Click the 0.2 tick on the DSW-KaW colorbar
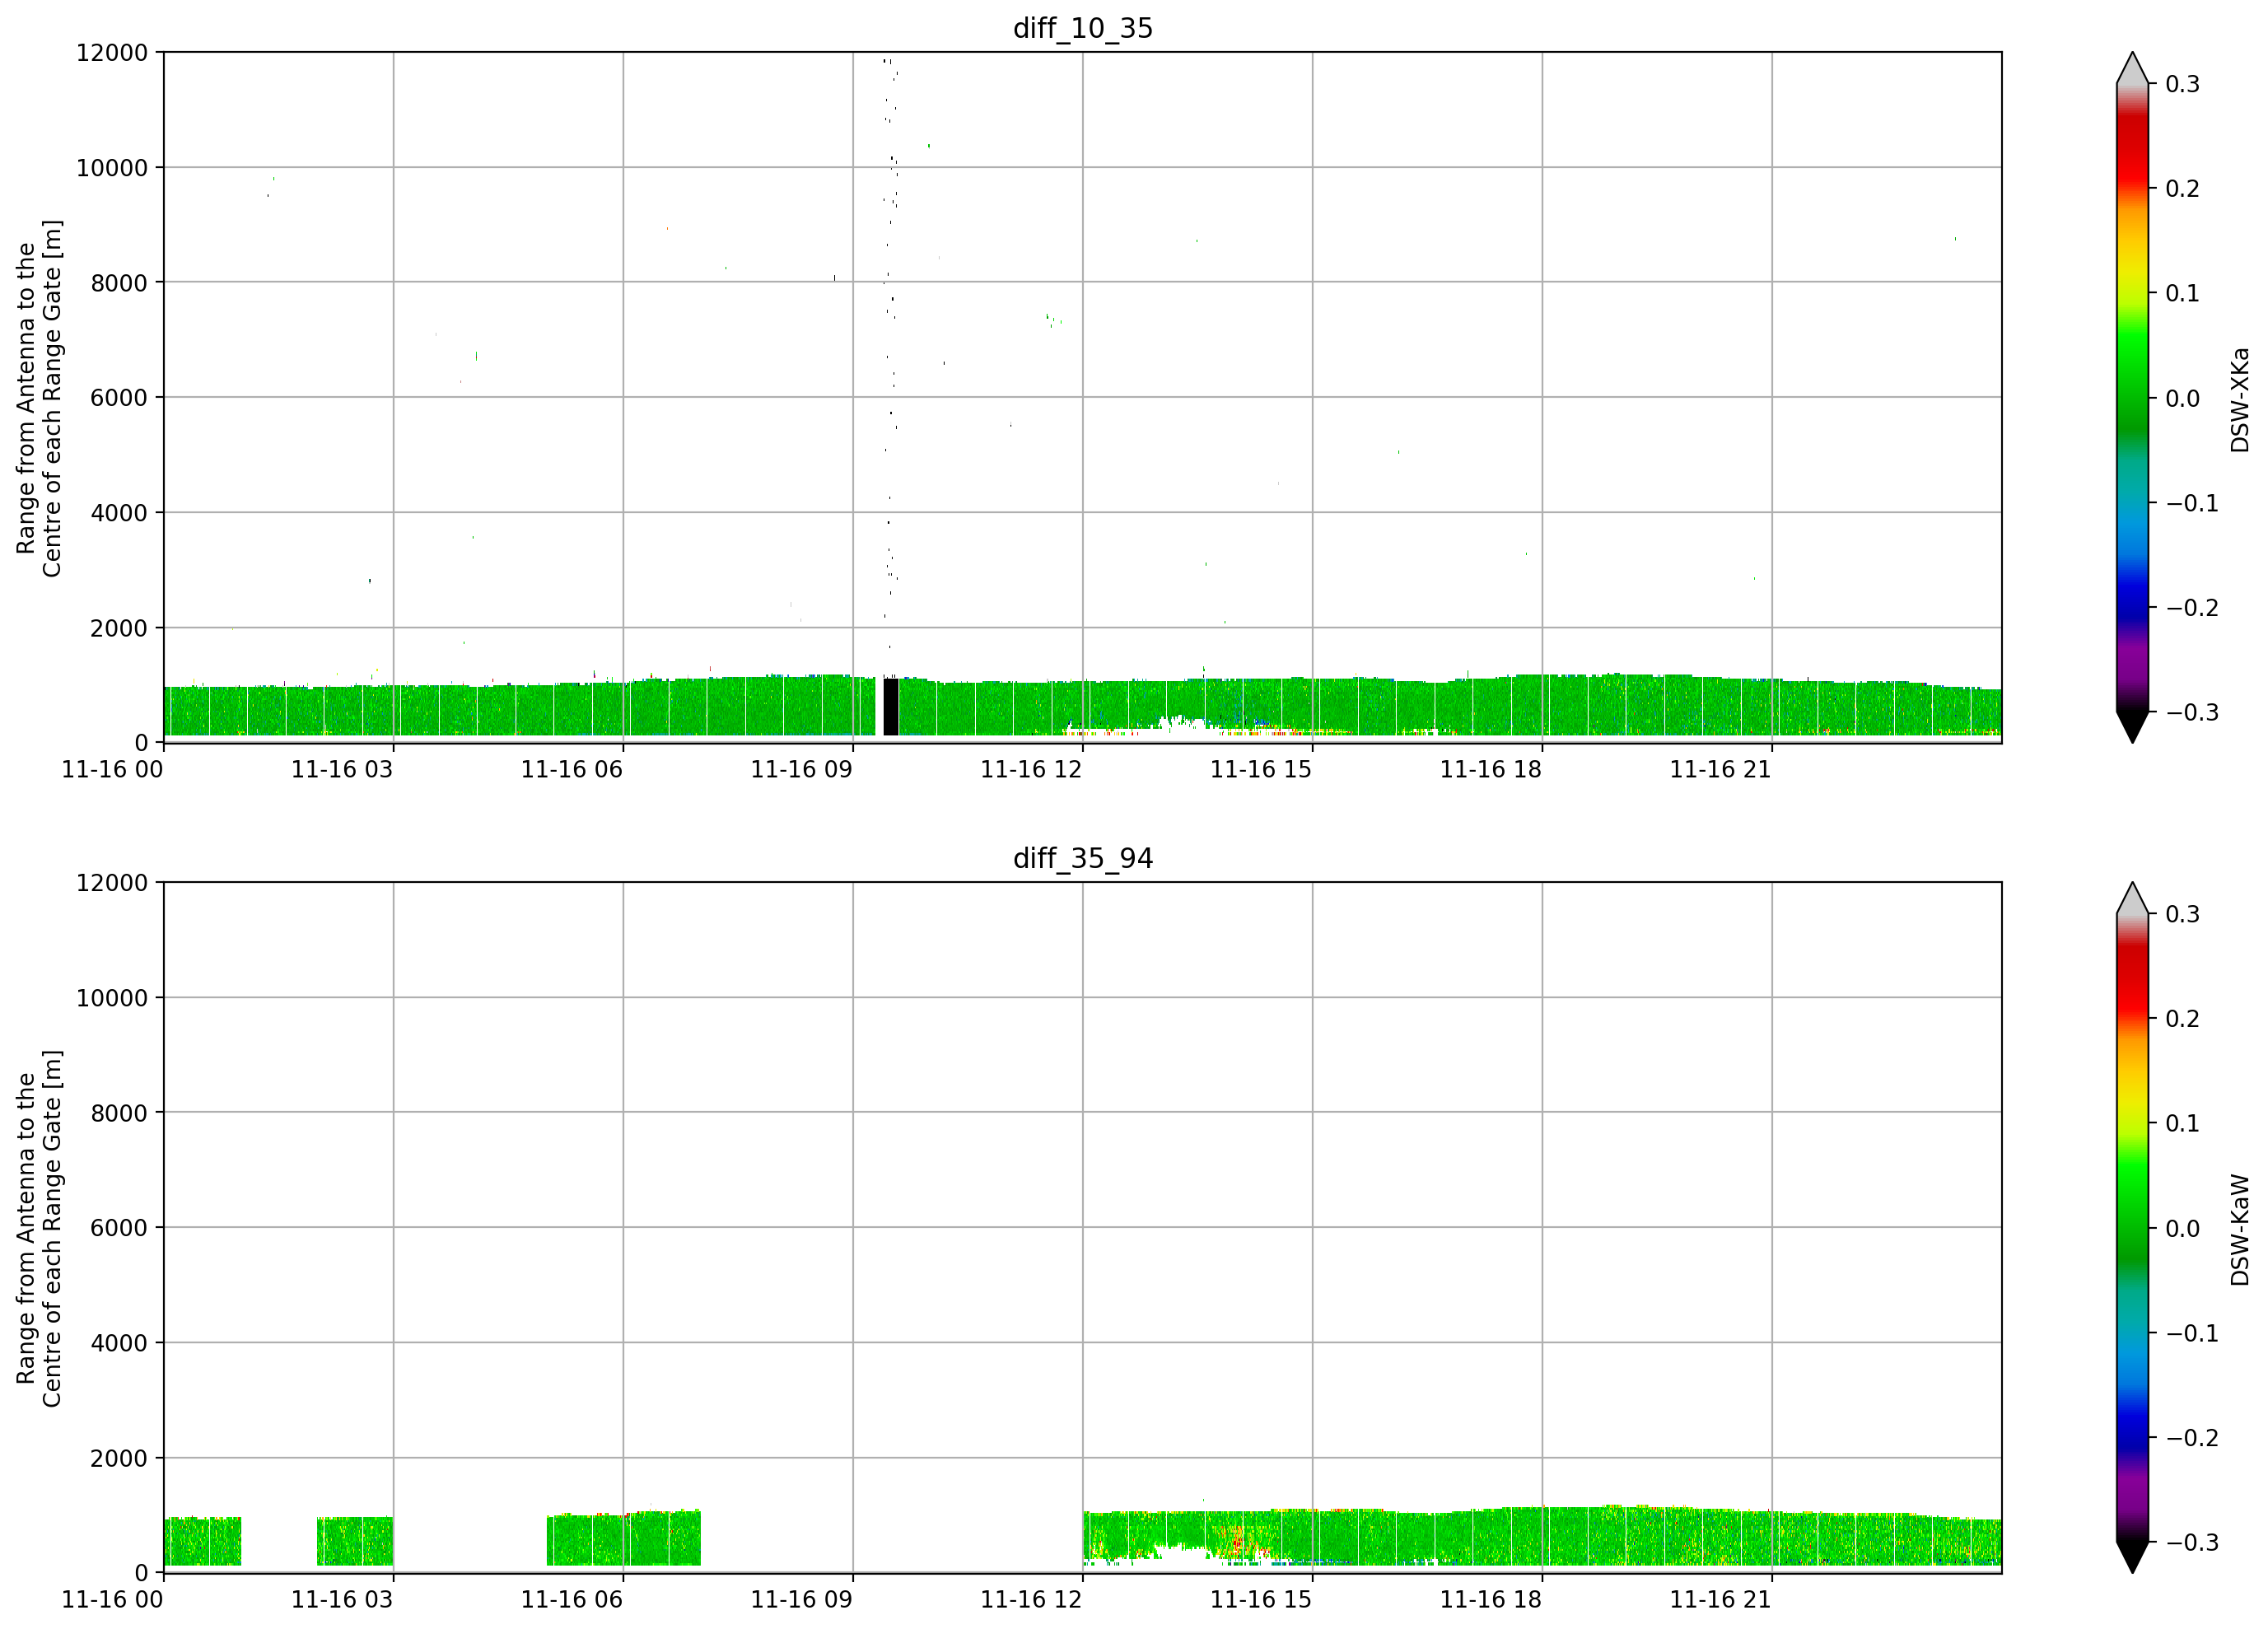The height and width of the screenshot is (1629, 2268). tap(2182, 1019)
